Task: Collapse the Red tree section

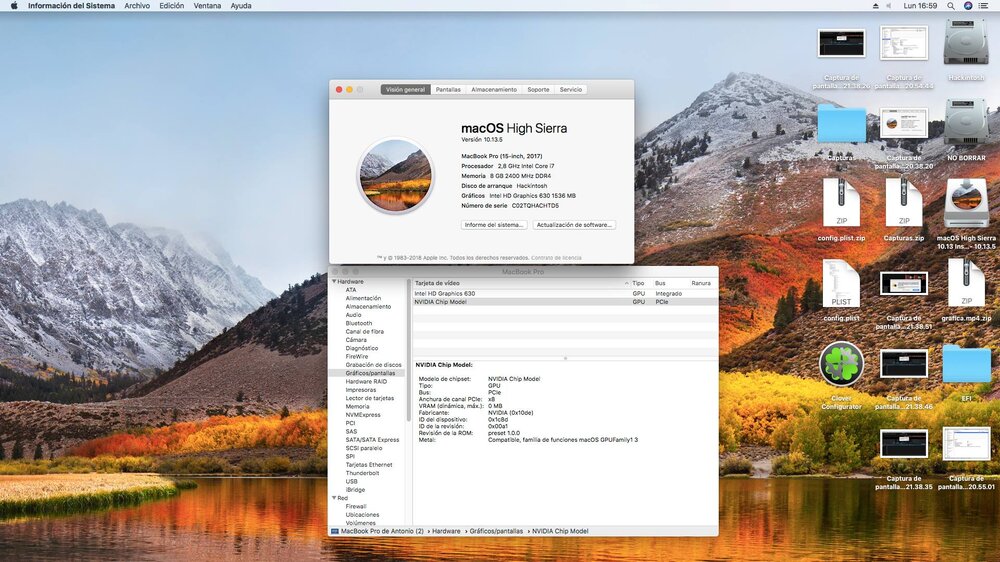Action: click(x=333, y=497)
